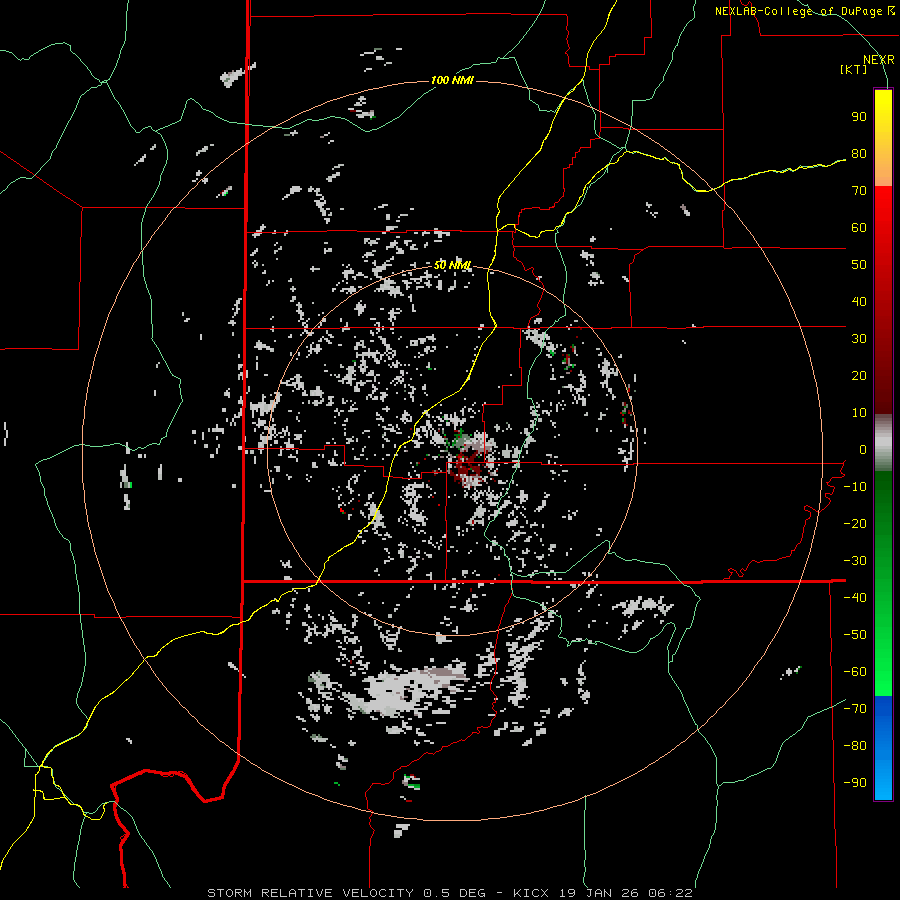This screenshot has width=900, height=900.
Task: Click the 0.5 DEG elevation text
Action: [455, 893]
